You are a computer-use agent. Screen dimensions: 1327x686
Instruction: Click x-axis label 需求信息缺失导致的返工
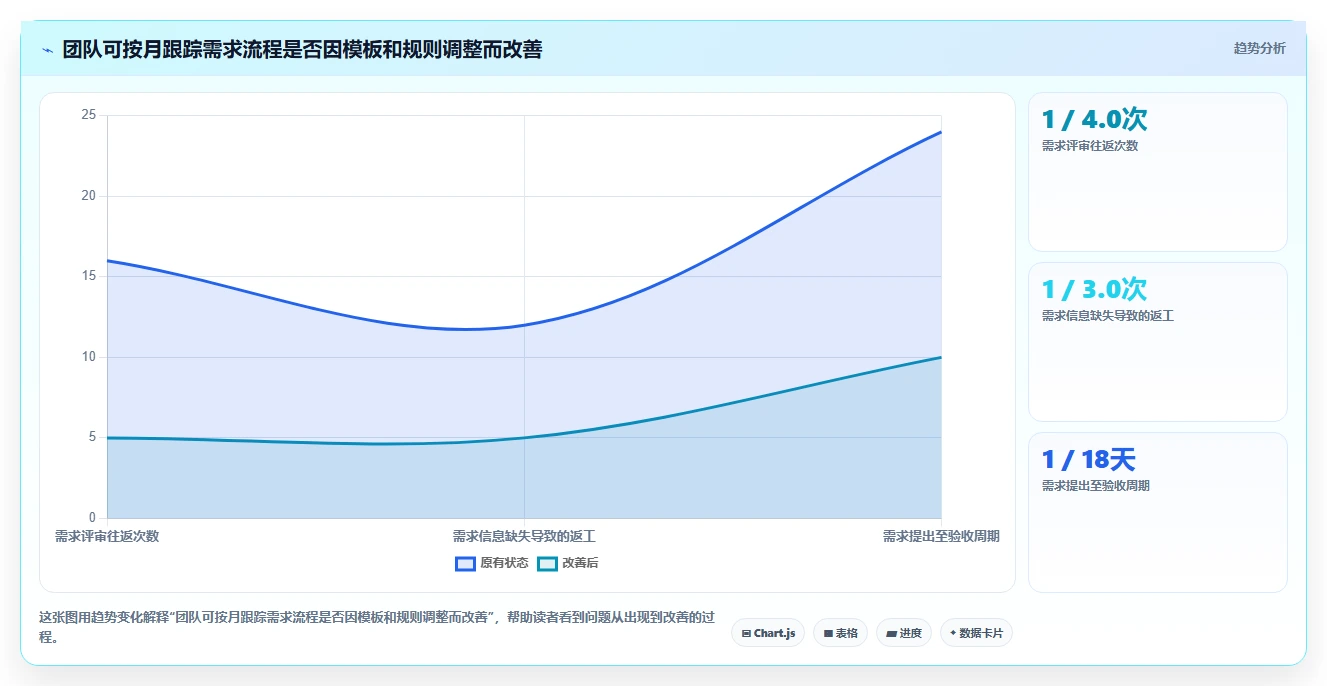coord(524,536)
